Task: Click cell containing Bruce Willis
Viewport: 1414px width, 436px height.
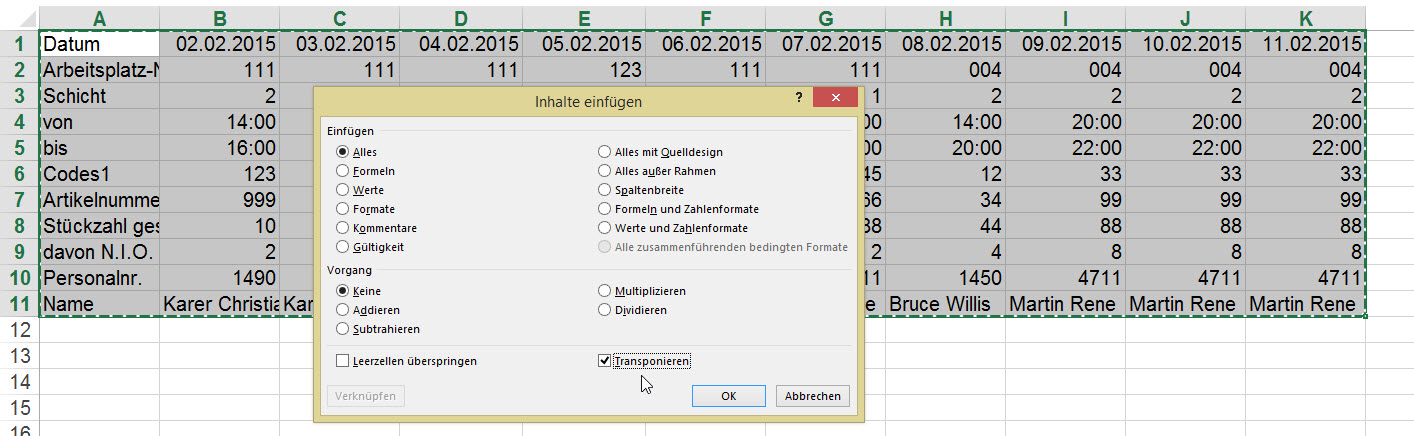Action: point(944,303)
